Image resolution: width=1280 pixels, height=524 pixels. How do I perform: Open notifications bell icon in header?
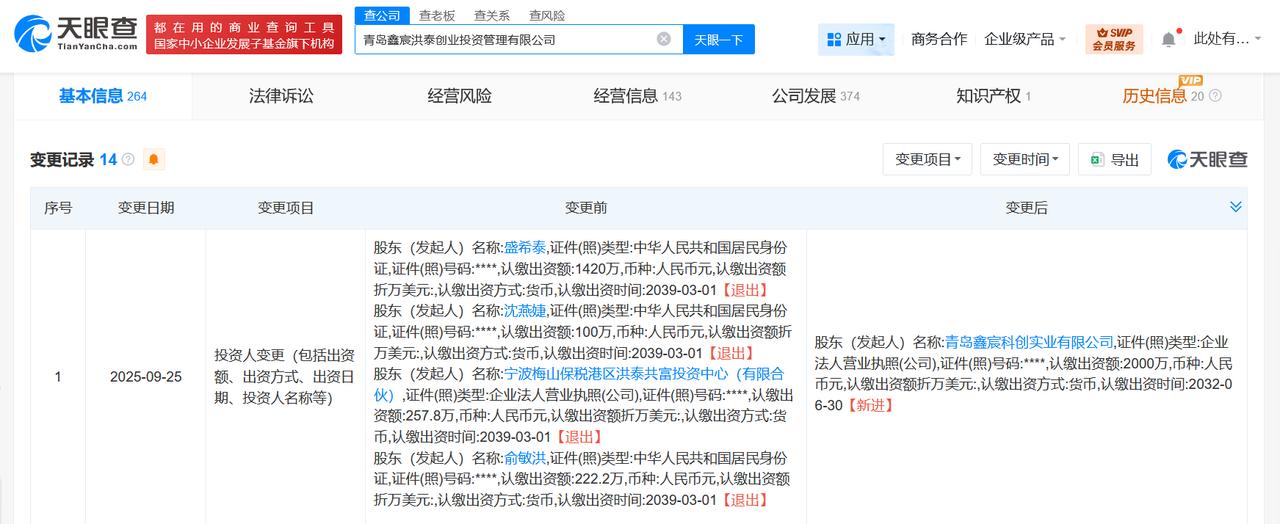(1168, 39)
